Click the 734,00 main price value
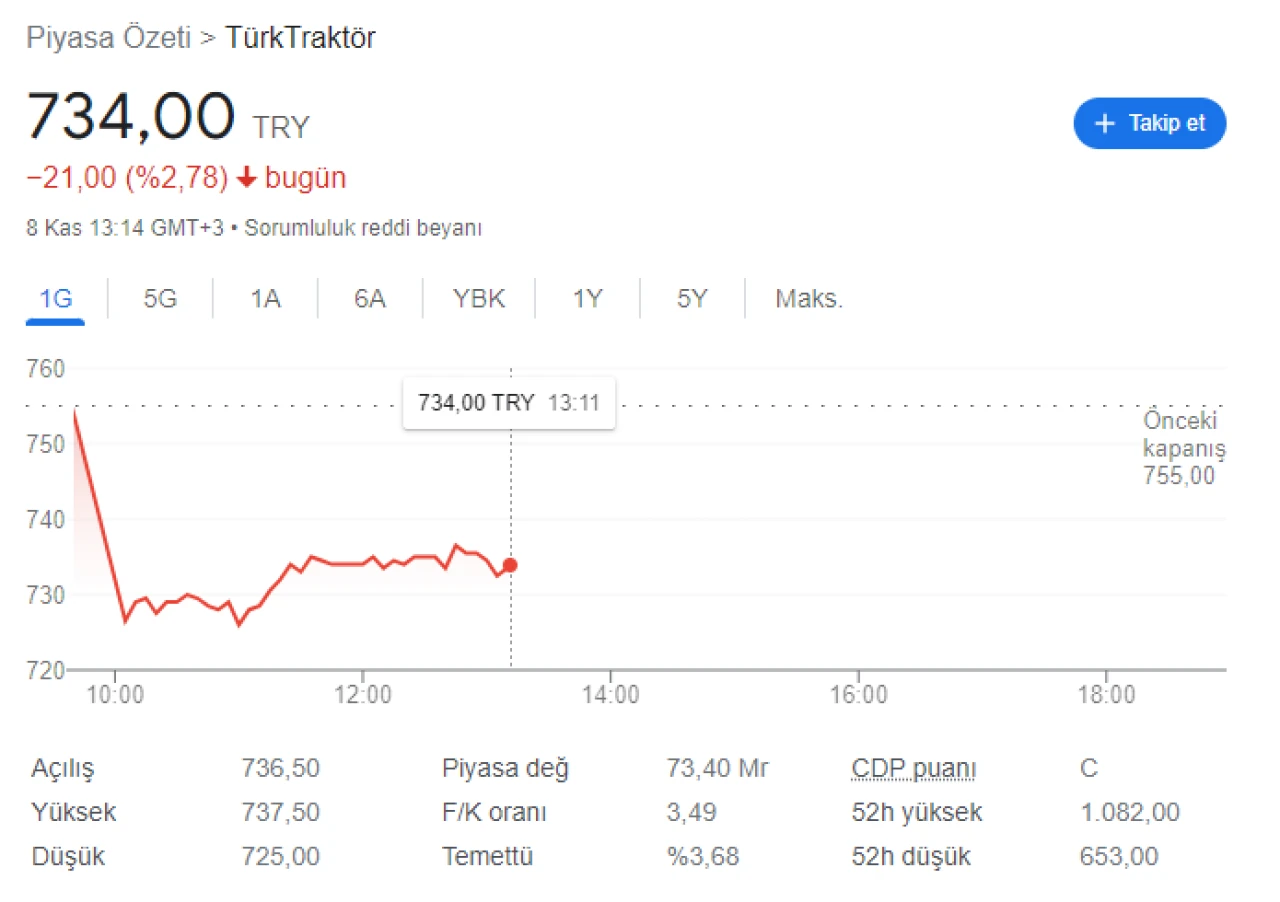 pyautogui.click(x=131, y=117)
